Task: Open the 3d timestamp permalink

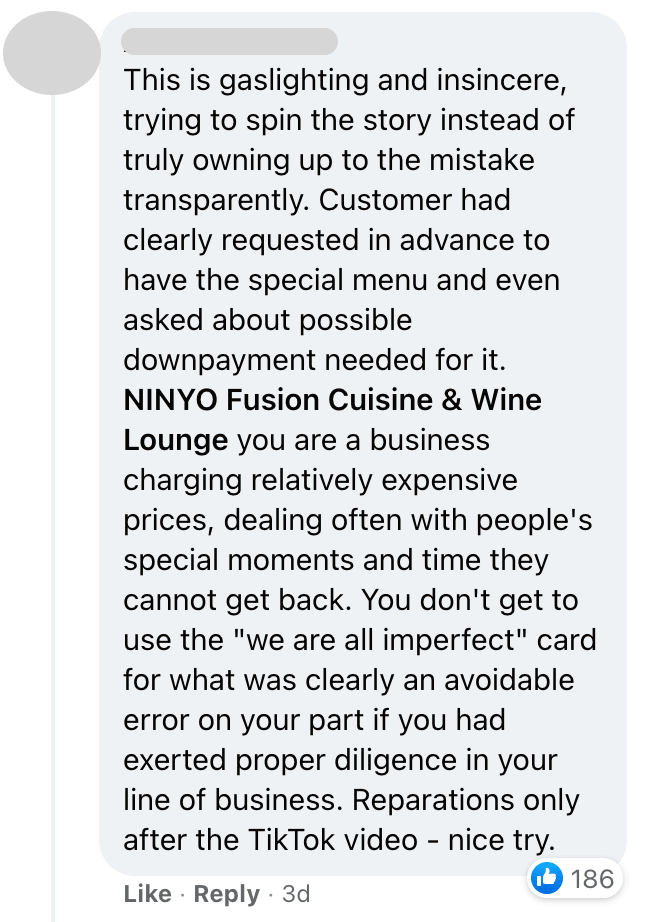Action: click(x=296, y=894)
